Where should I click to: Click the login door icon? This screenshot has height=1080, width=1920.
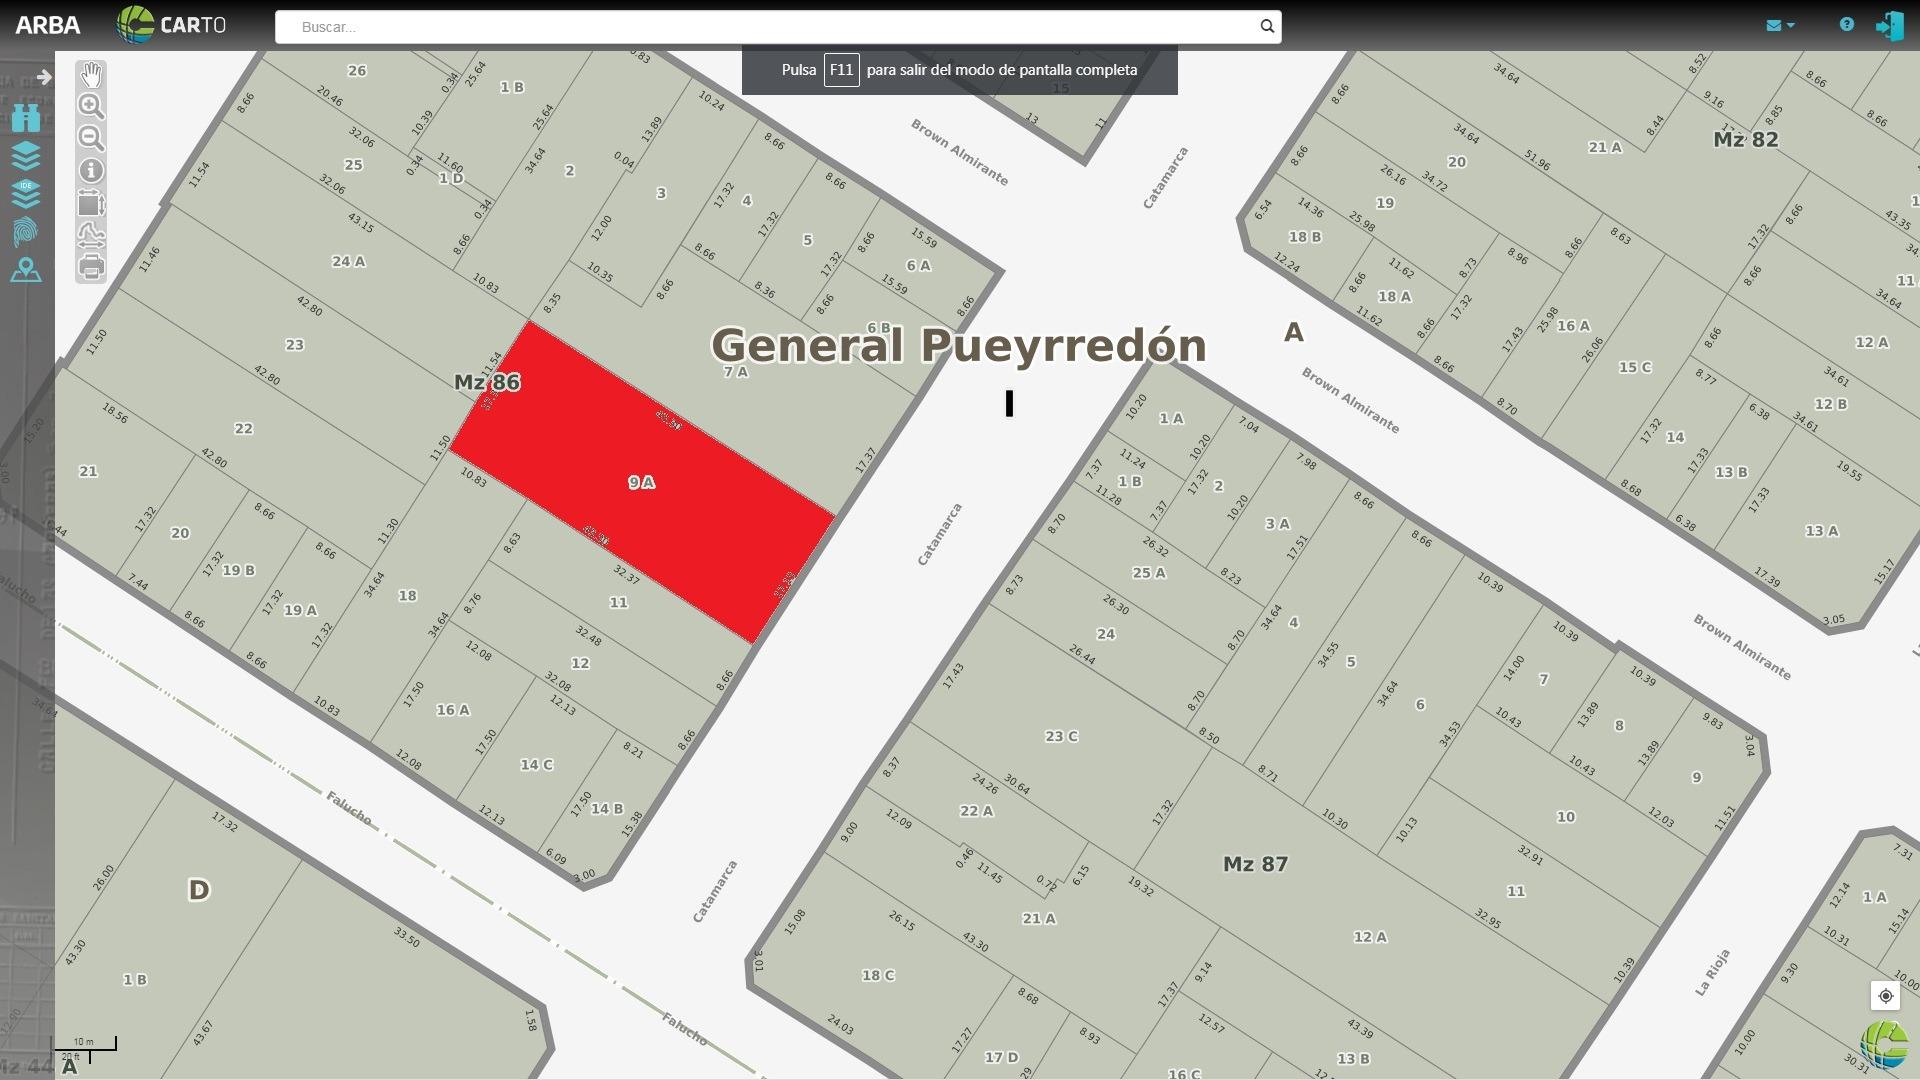coord(1889,25)
